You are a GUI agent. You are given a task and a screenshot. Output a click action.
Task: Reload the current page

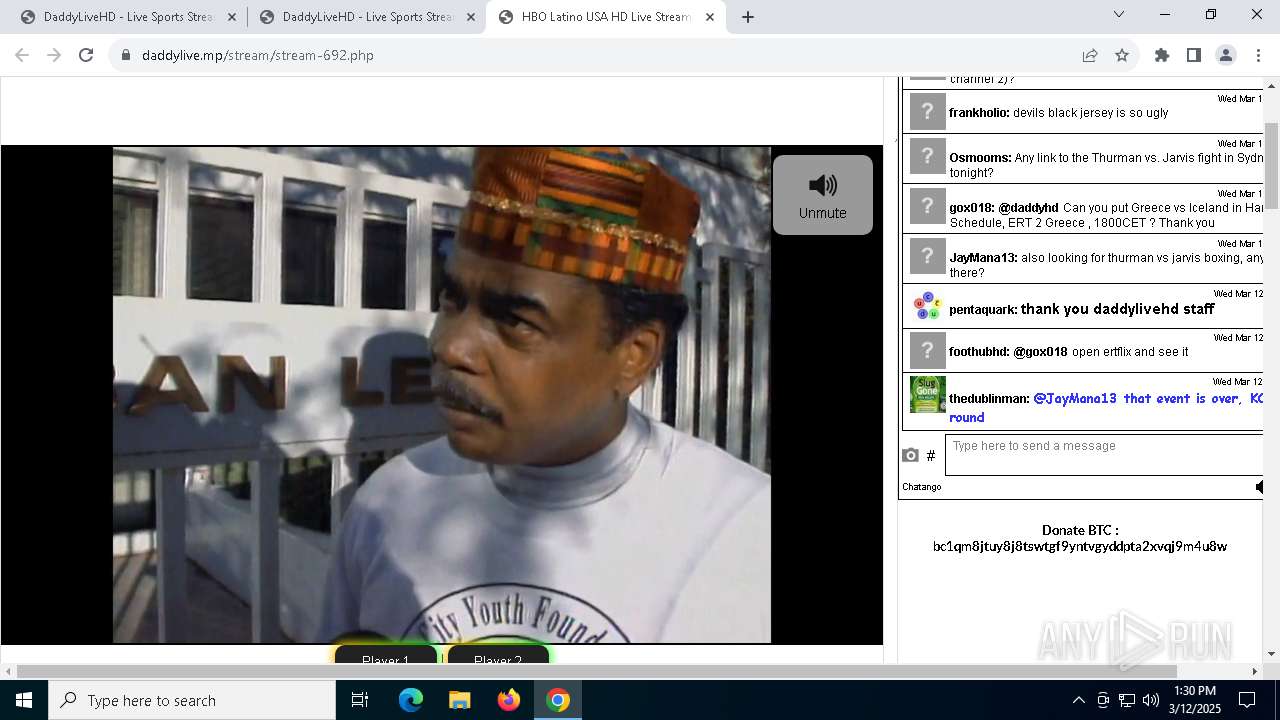click(86, 55)
